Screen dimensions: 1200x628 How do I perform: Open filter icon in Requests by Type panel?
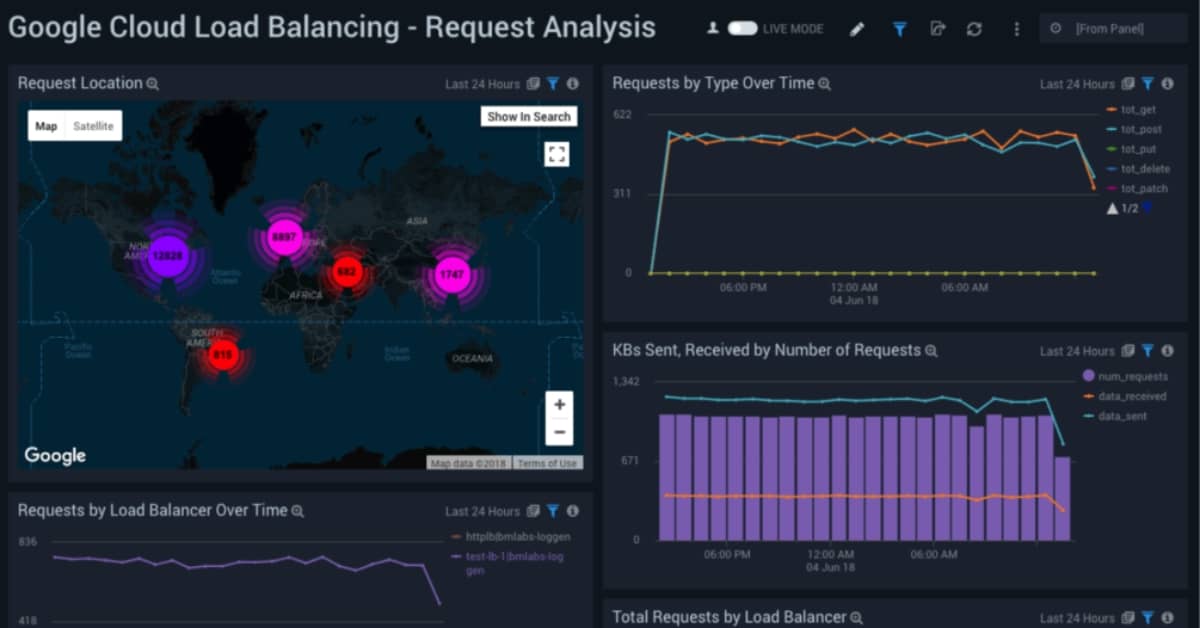coord(1148,84)
